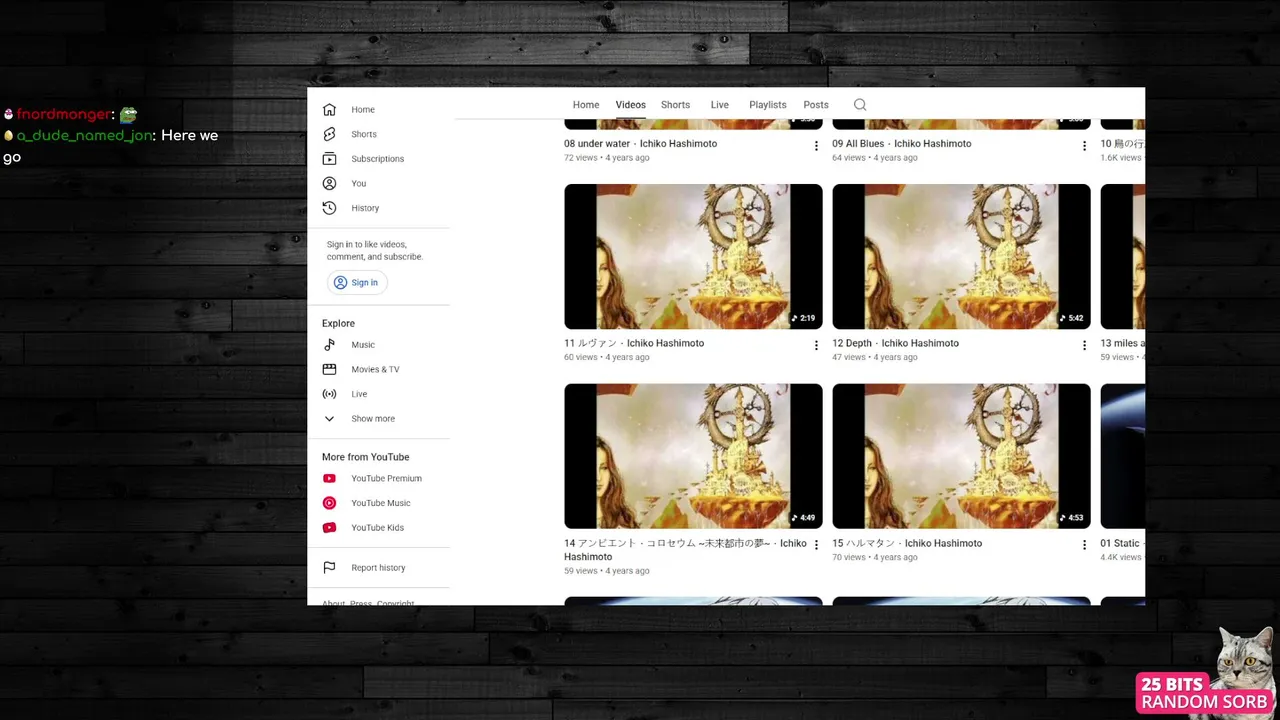The image size is (1280, 720).
Task: Click the YouTube Kids logo icon
Action: point(329,528)
